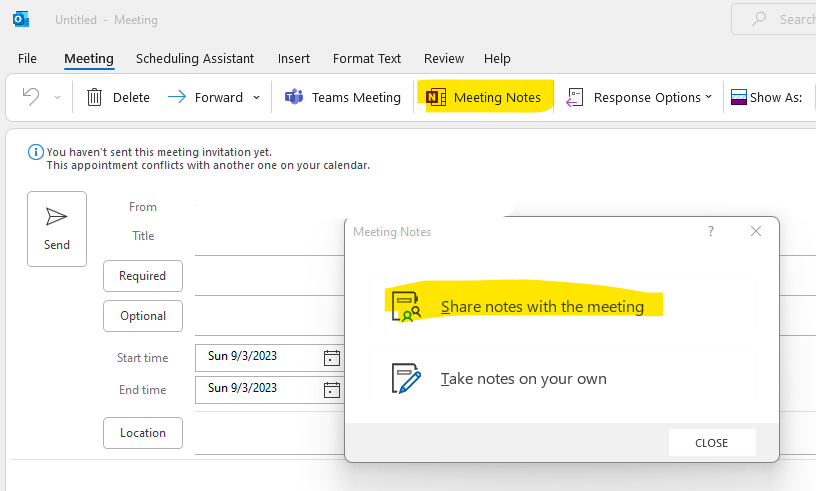Send the meeting invitation
This screenshot has height=491, width=816.
point(57,229)
